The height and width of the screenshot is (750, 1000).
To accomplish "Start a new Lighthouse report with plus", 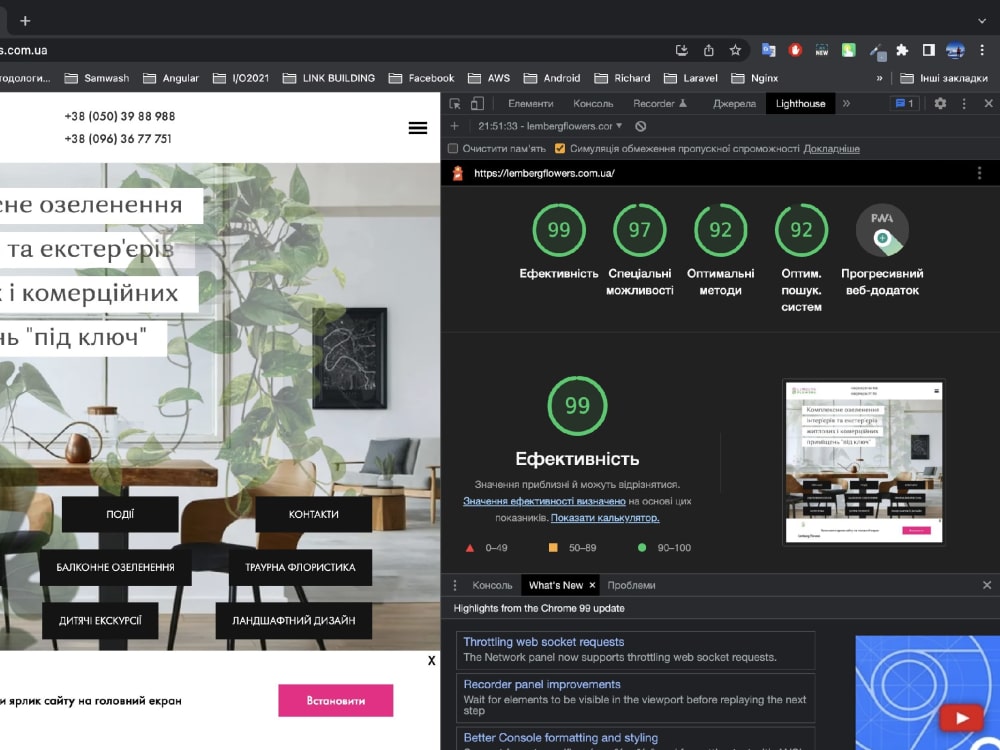I will tap(455, 126).
